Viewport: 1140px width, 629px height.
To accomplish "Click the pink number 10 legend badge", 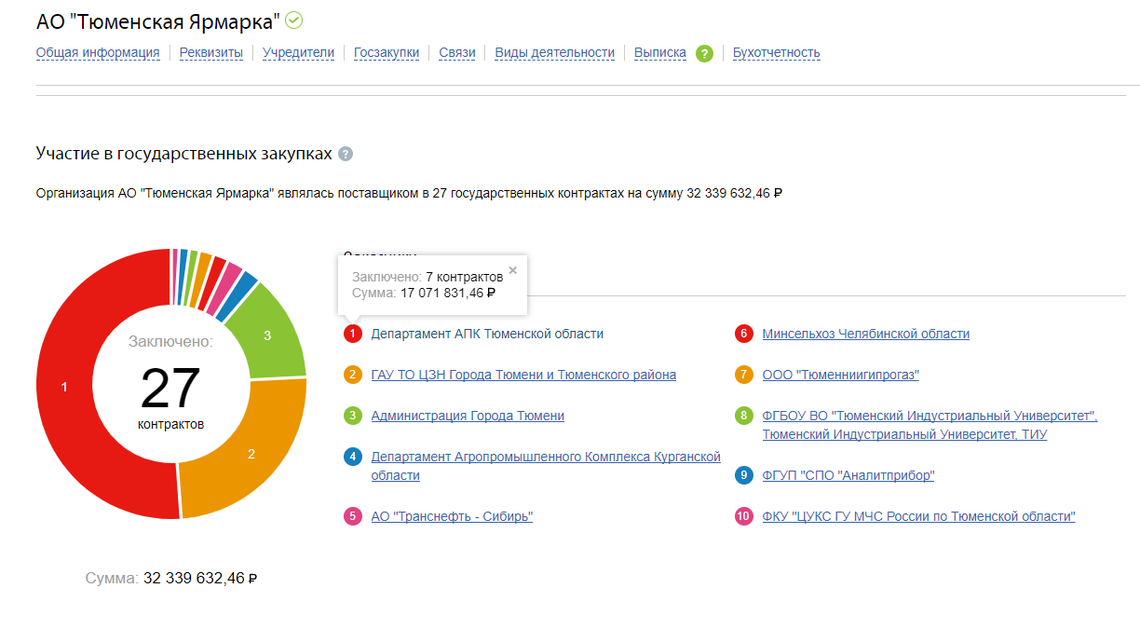I will (744, 516).
